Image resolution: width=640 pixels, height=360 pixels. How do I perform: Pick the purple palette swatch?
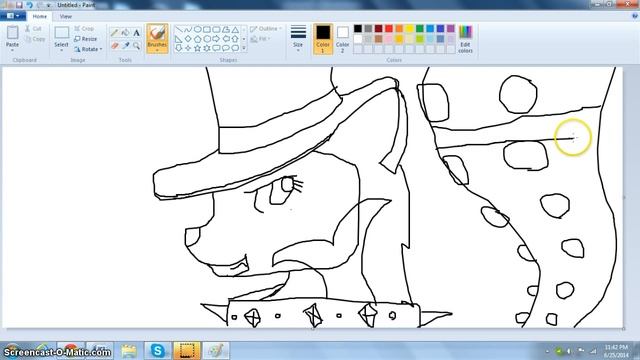tap(451, 29)
